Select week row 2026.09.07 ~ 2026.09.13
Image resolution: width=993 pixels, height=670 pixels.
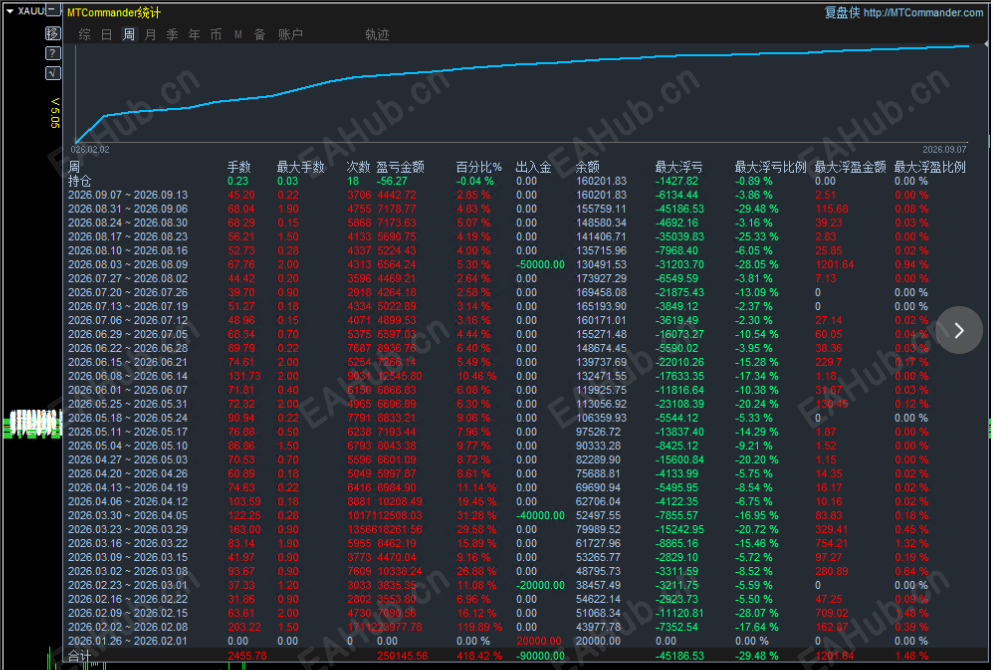point(128,195)
